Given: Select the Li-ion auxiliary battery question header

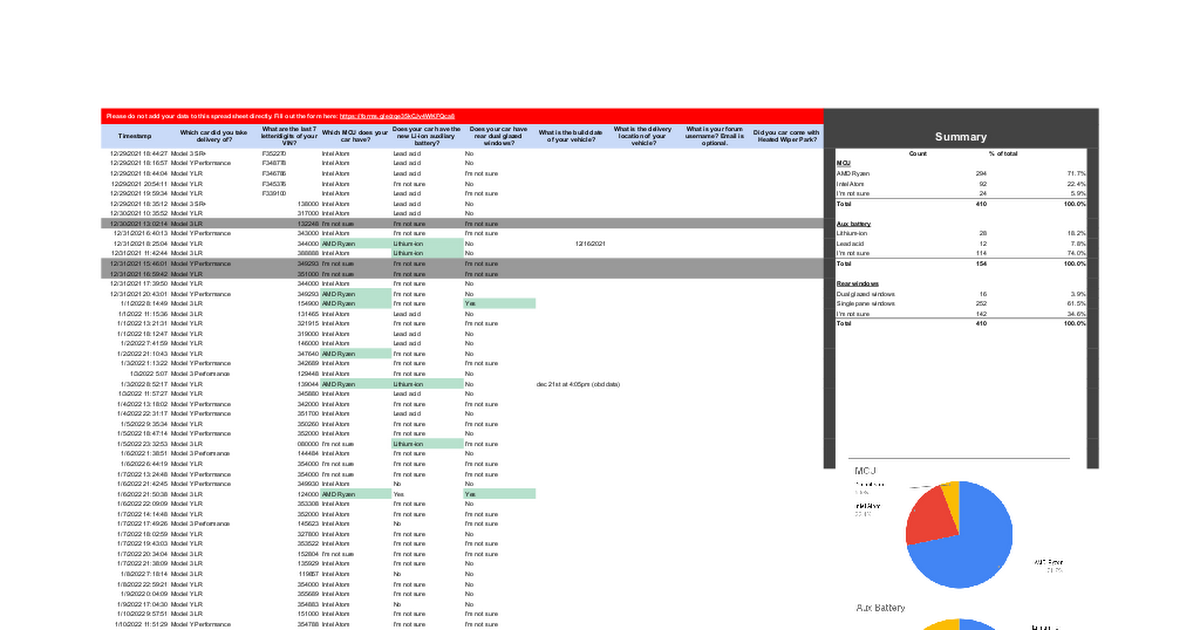Looking at the screenshot, I should (427, 135).
